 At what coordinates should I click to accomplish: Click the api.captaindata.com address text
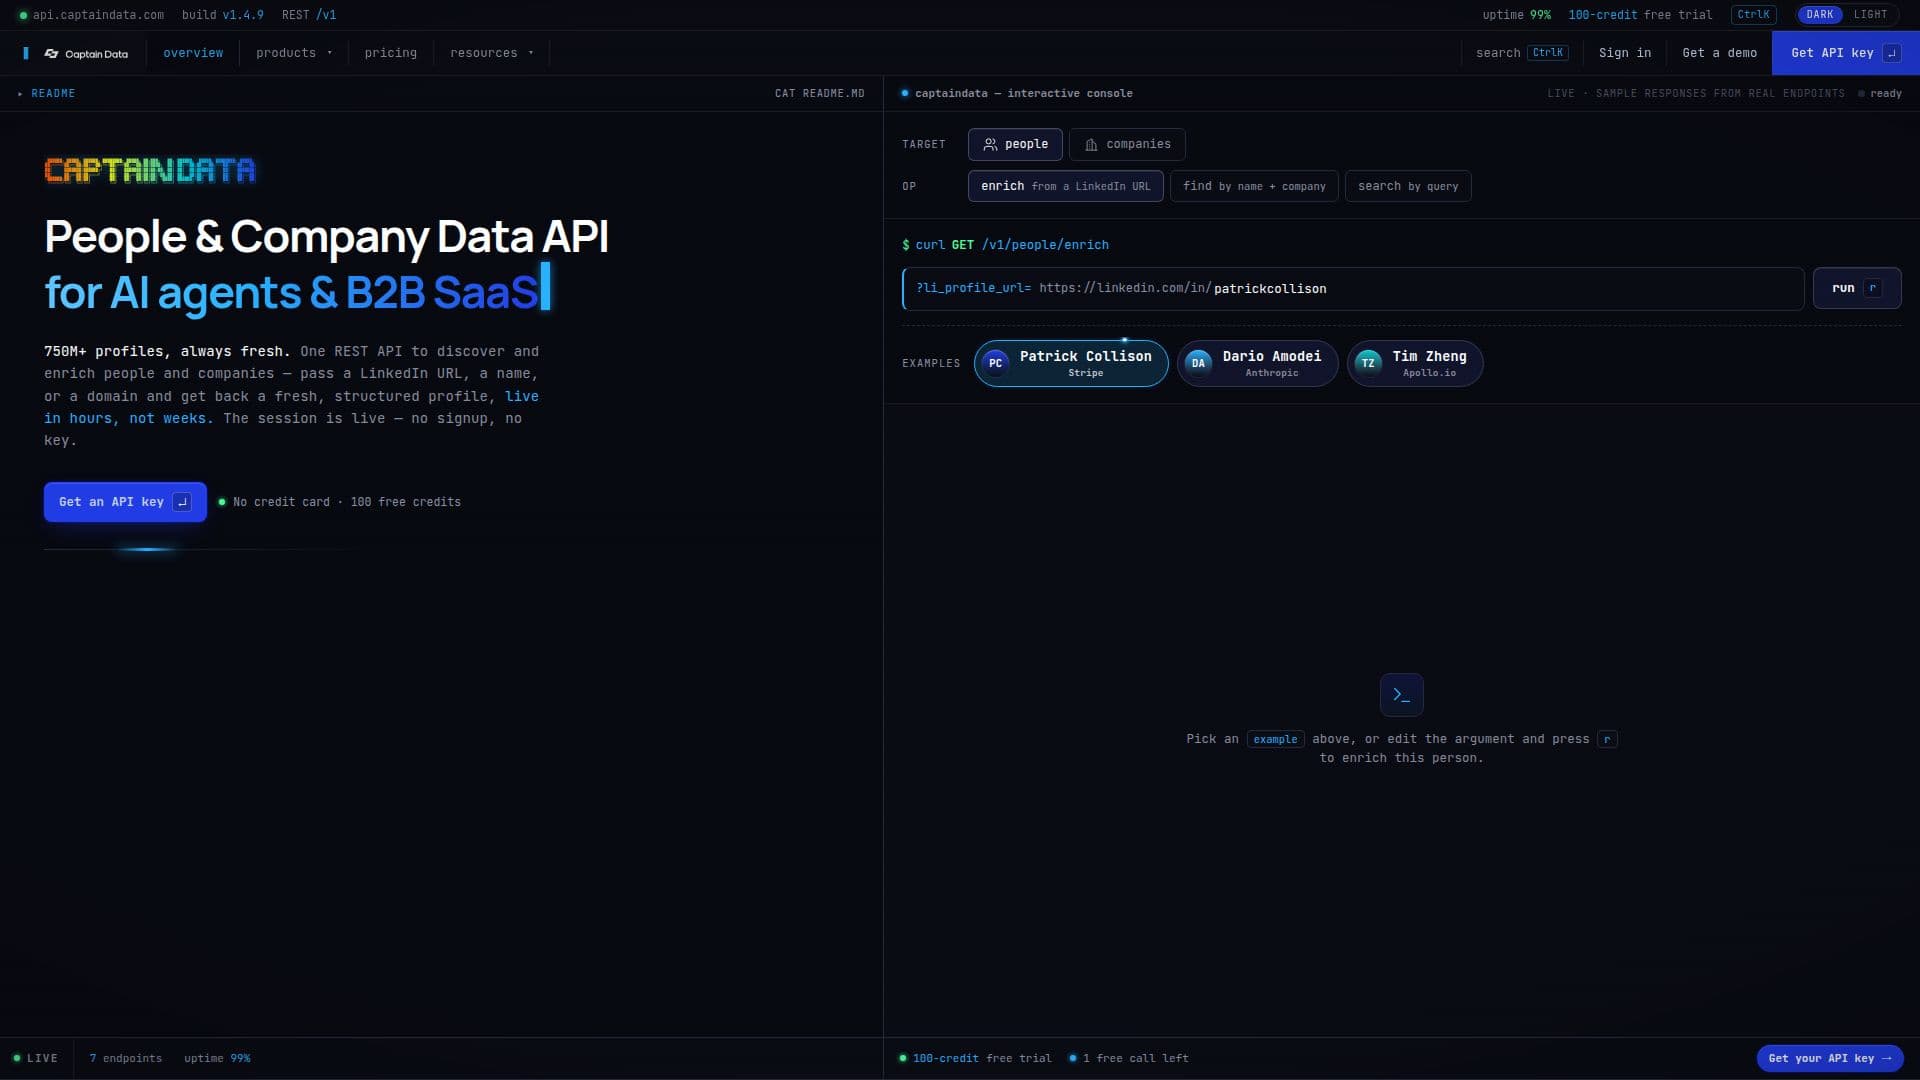coord(98,15)
